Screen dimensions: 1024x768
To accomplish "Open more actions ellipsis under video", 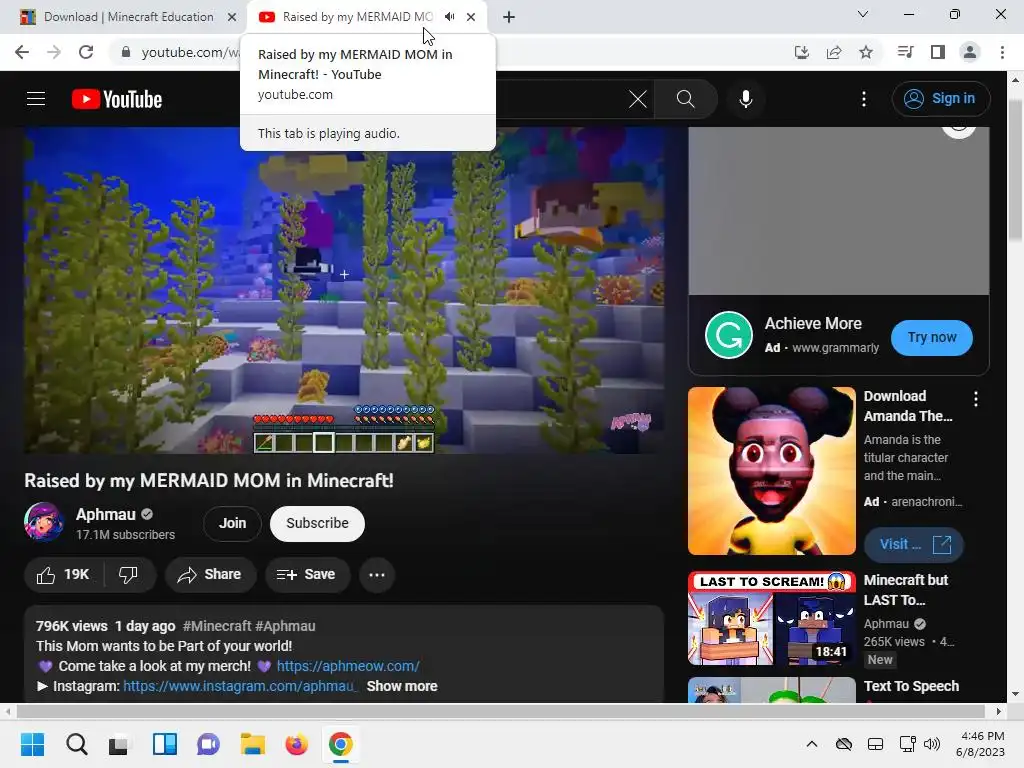I will (x=377, y=575).
